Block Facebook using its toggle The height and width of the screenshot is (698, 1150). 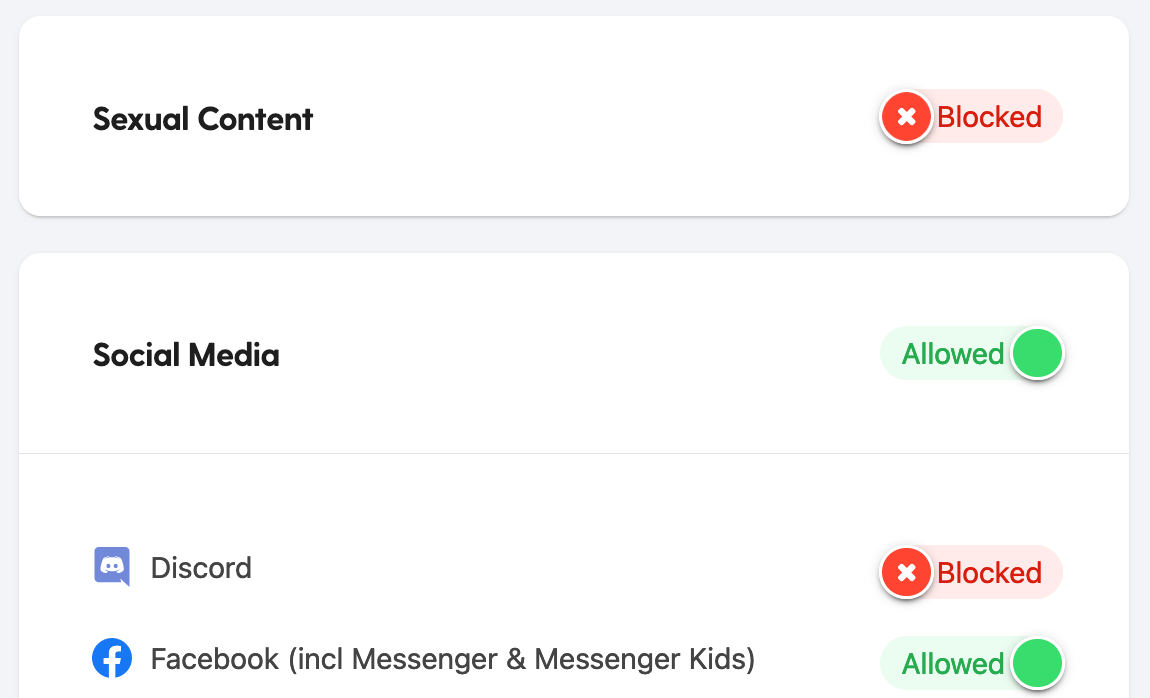[971, 664]
